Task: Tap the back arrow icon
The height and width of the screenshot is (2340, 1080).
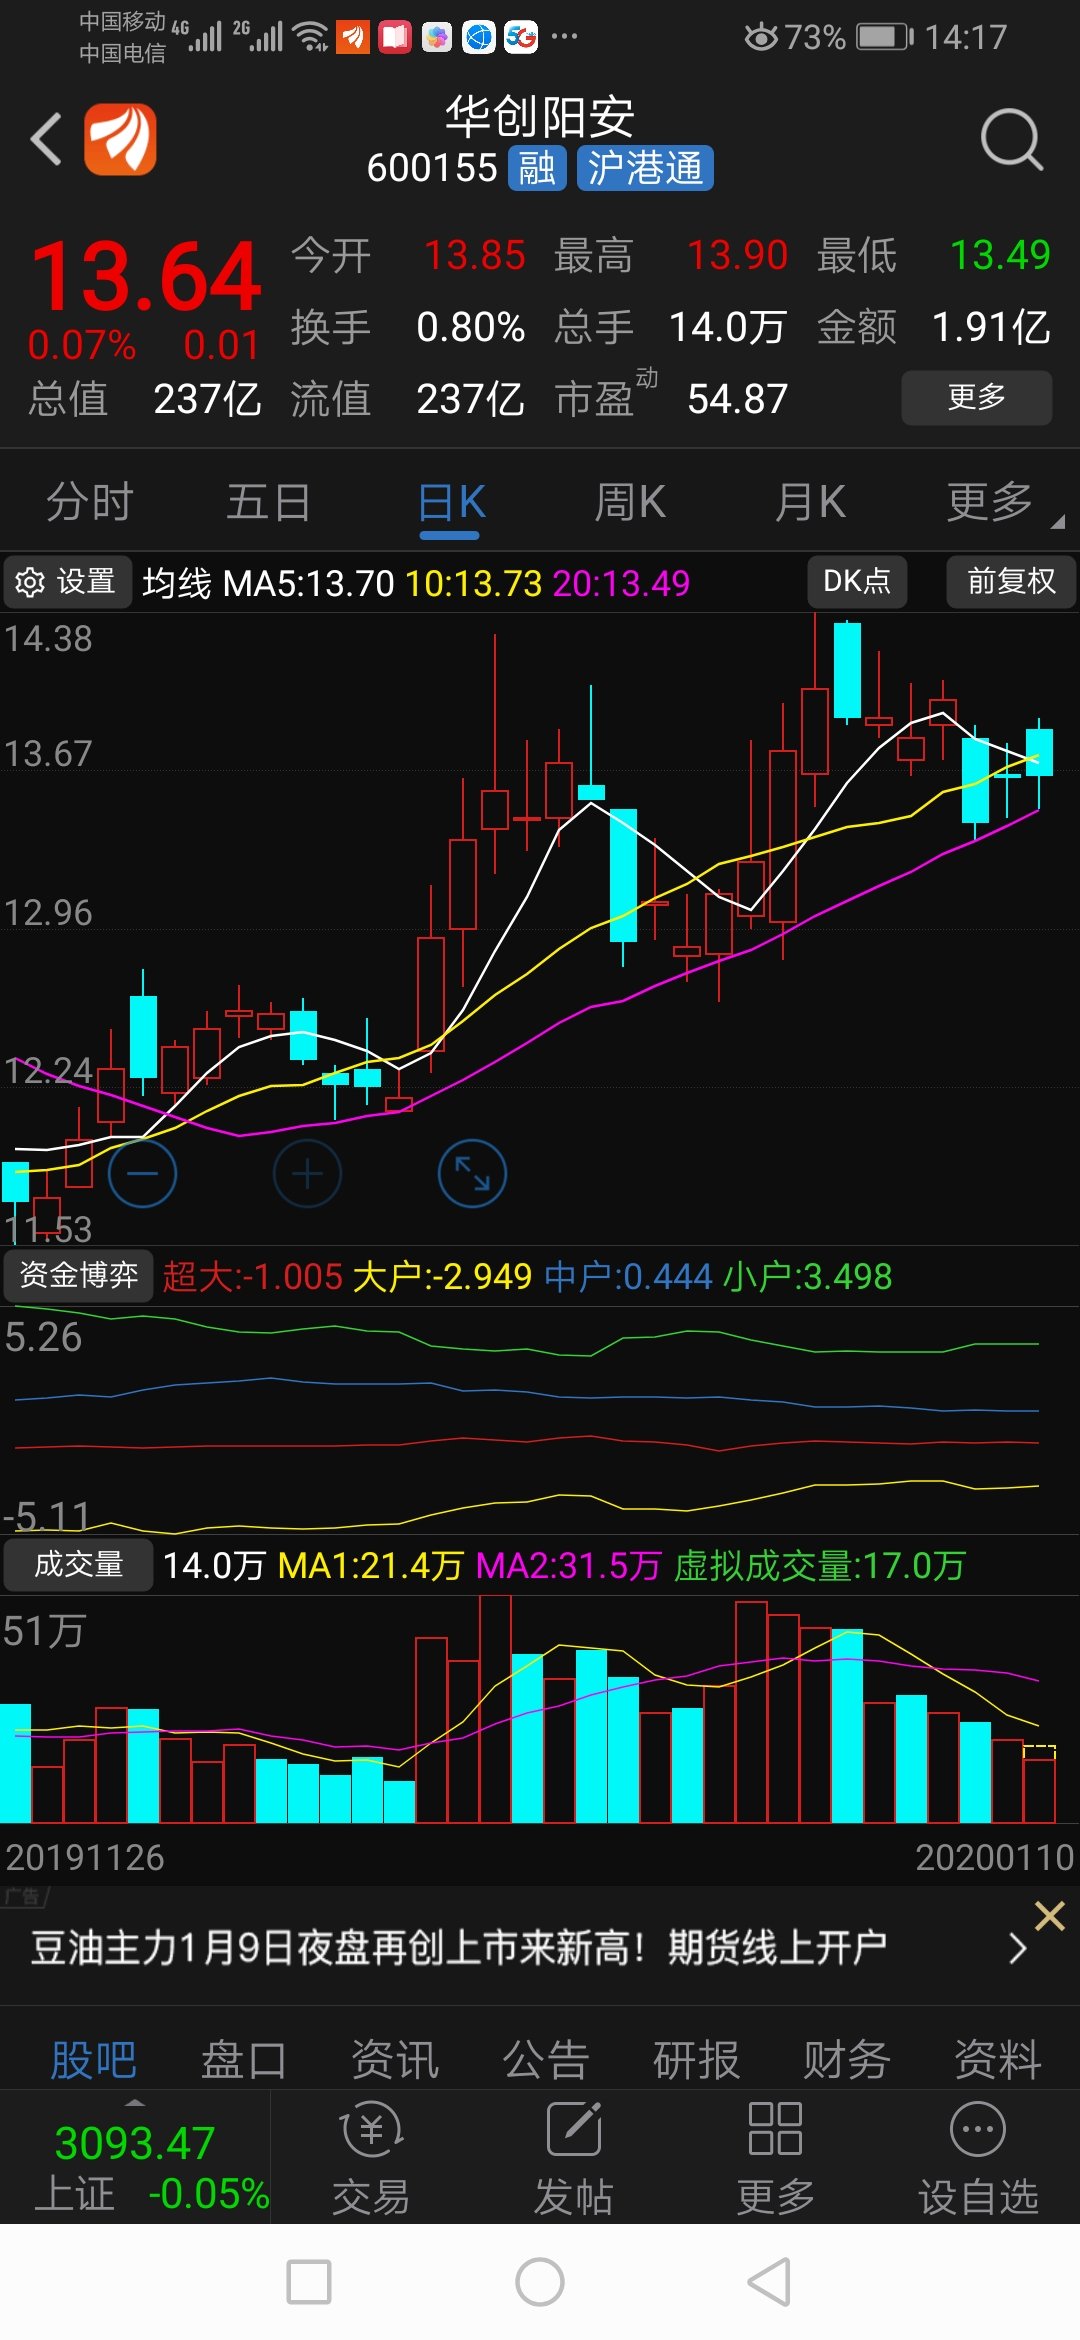Action: (46, 139)
